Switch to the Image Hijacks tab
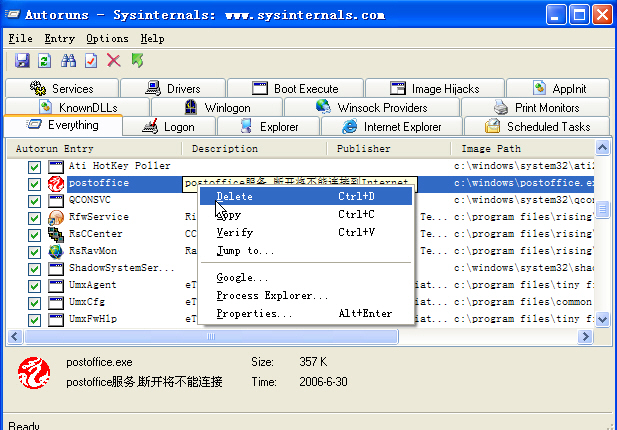Image resolution: width=617 pixels, height=430 pixels. point(434,88)
